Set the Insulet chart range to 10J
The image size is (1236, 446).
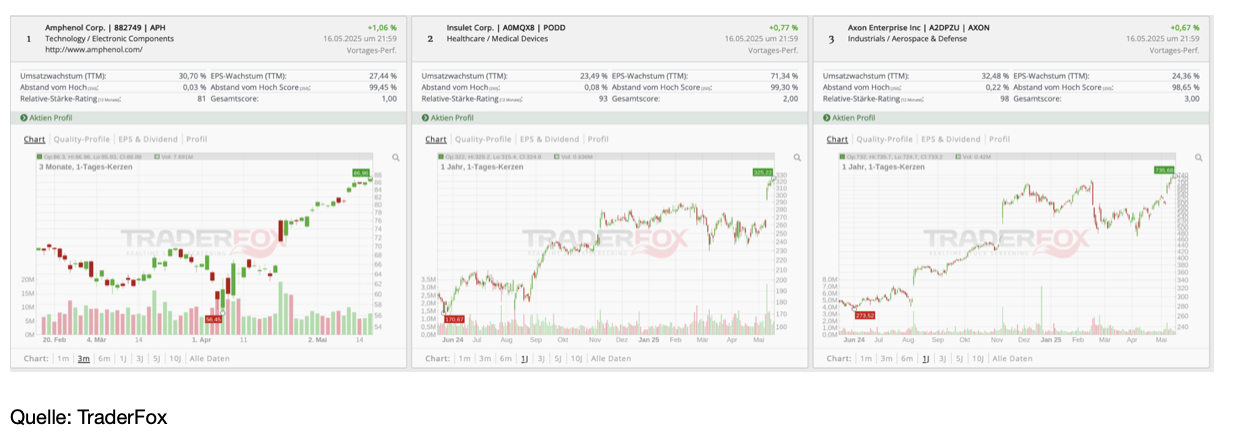577,358
